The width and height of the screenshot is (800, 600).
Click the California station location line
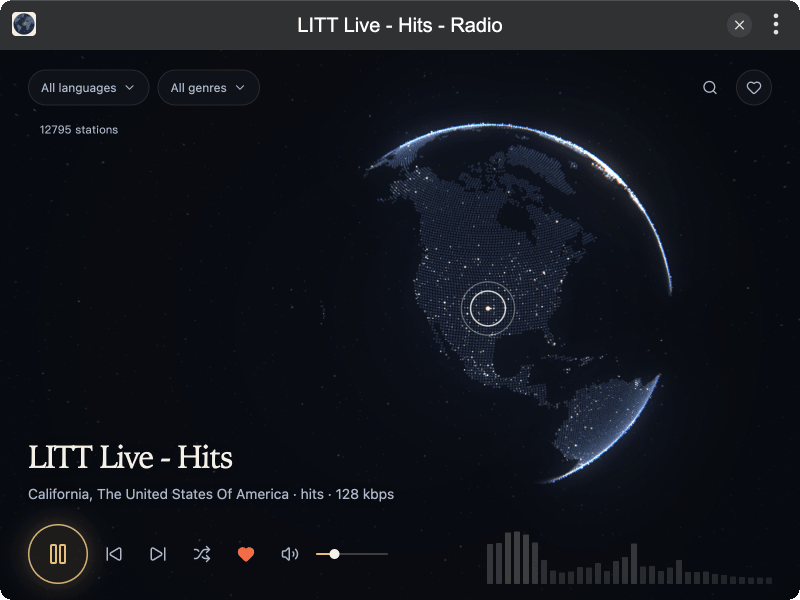pyautogui.click(x=211, y=494)
